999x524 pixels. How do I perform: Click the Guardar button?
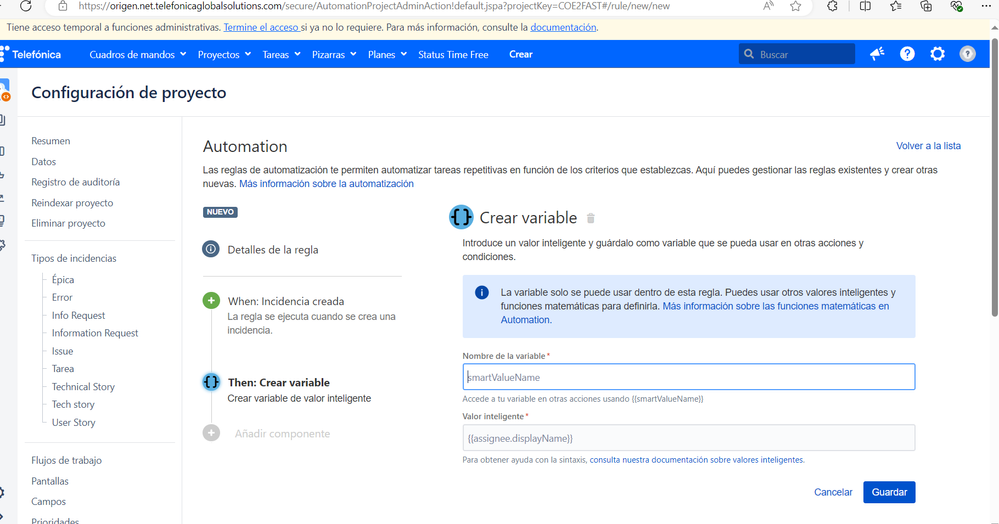(x=889, y=492)
